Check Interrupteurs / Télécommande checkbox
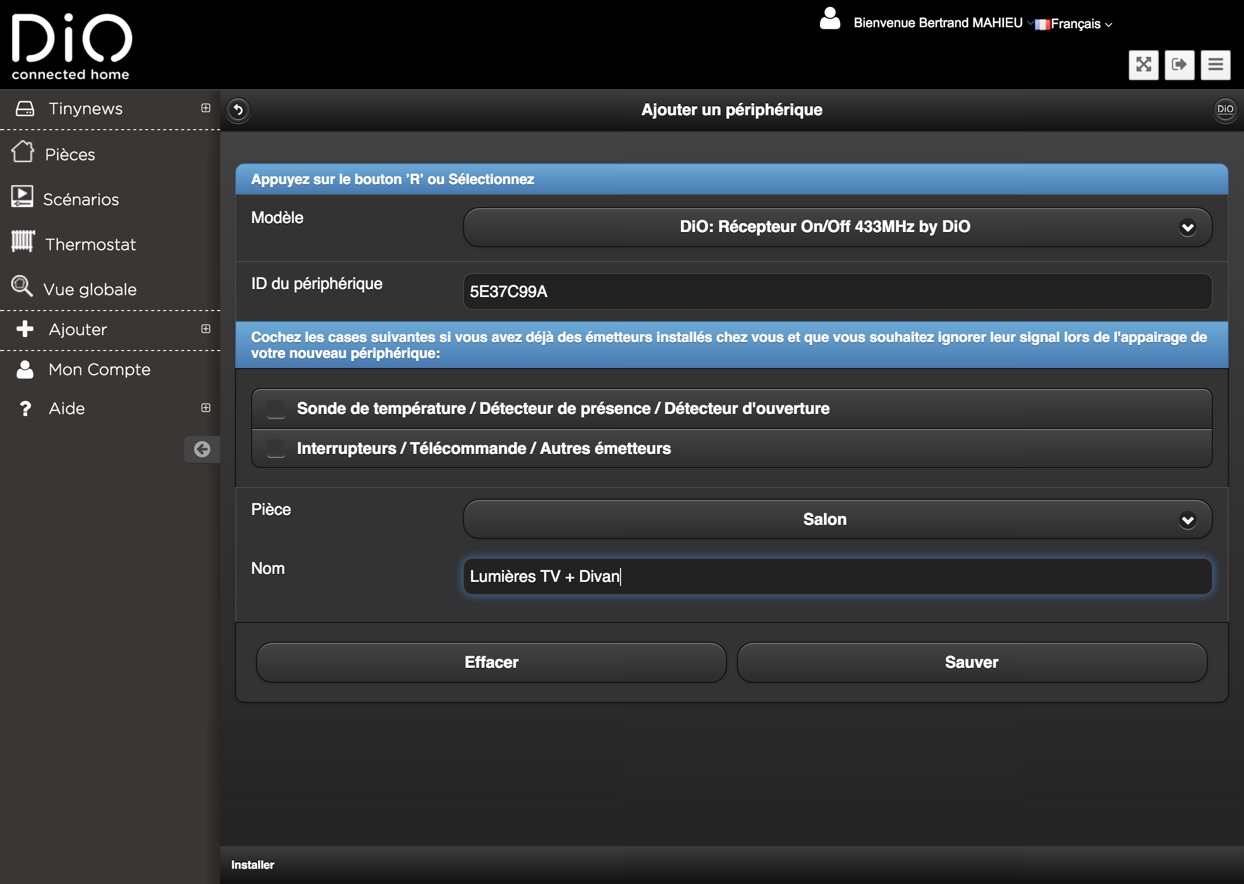 click(x=276, y=449)
